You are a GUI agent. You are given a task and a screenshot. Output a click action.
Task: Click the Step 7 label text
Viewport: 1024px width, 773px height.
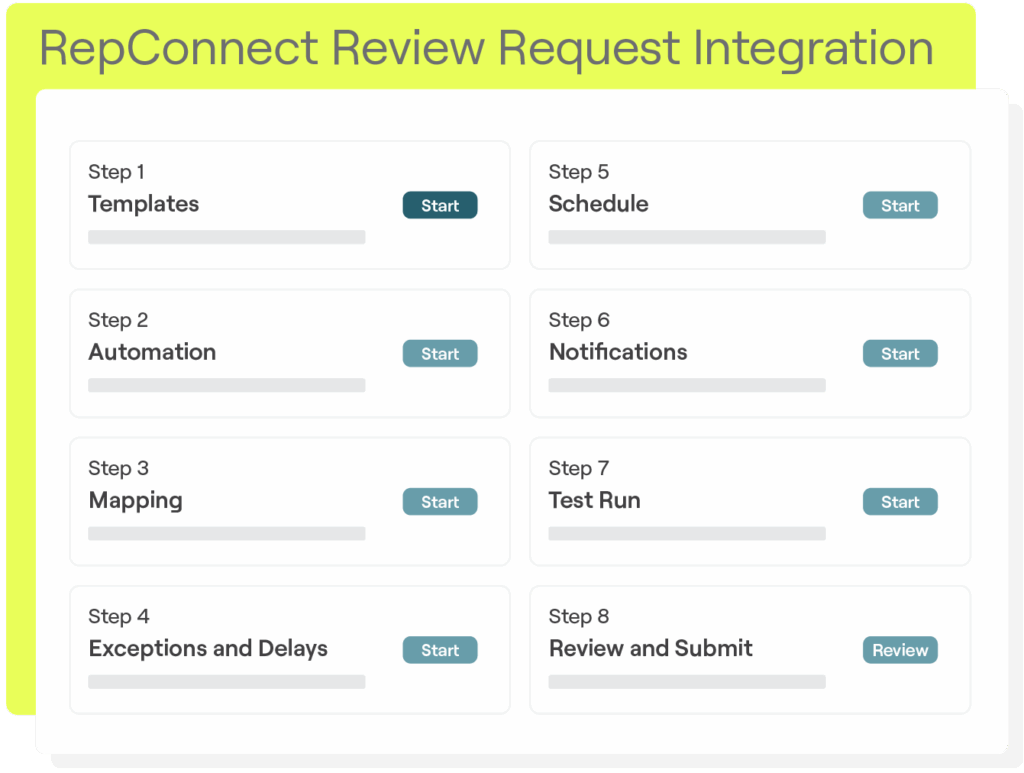click(579, 468)
